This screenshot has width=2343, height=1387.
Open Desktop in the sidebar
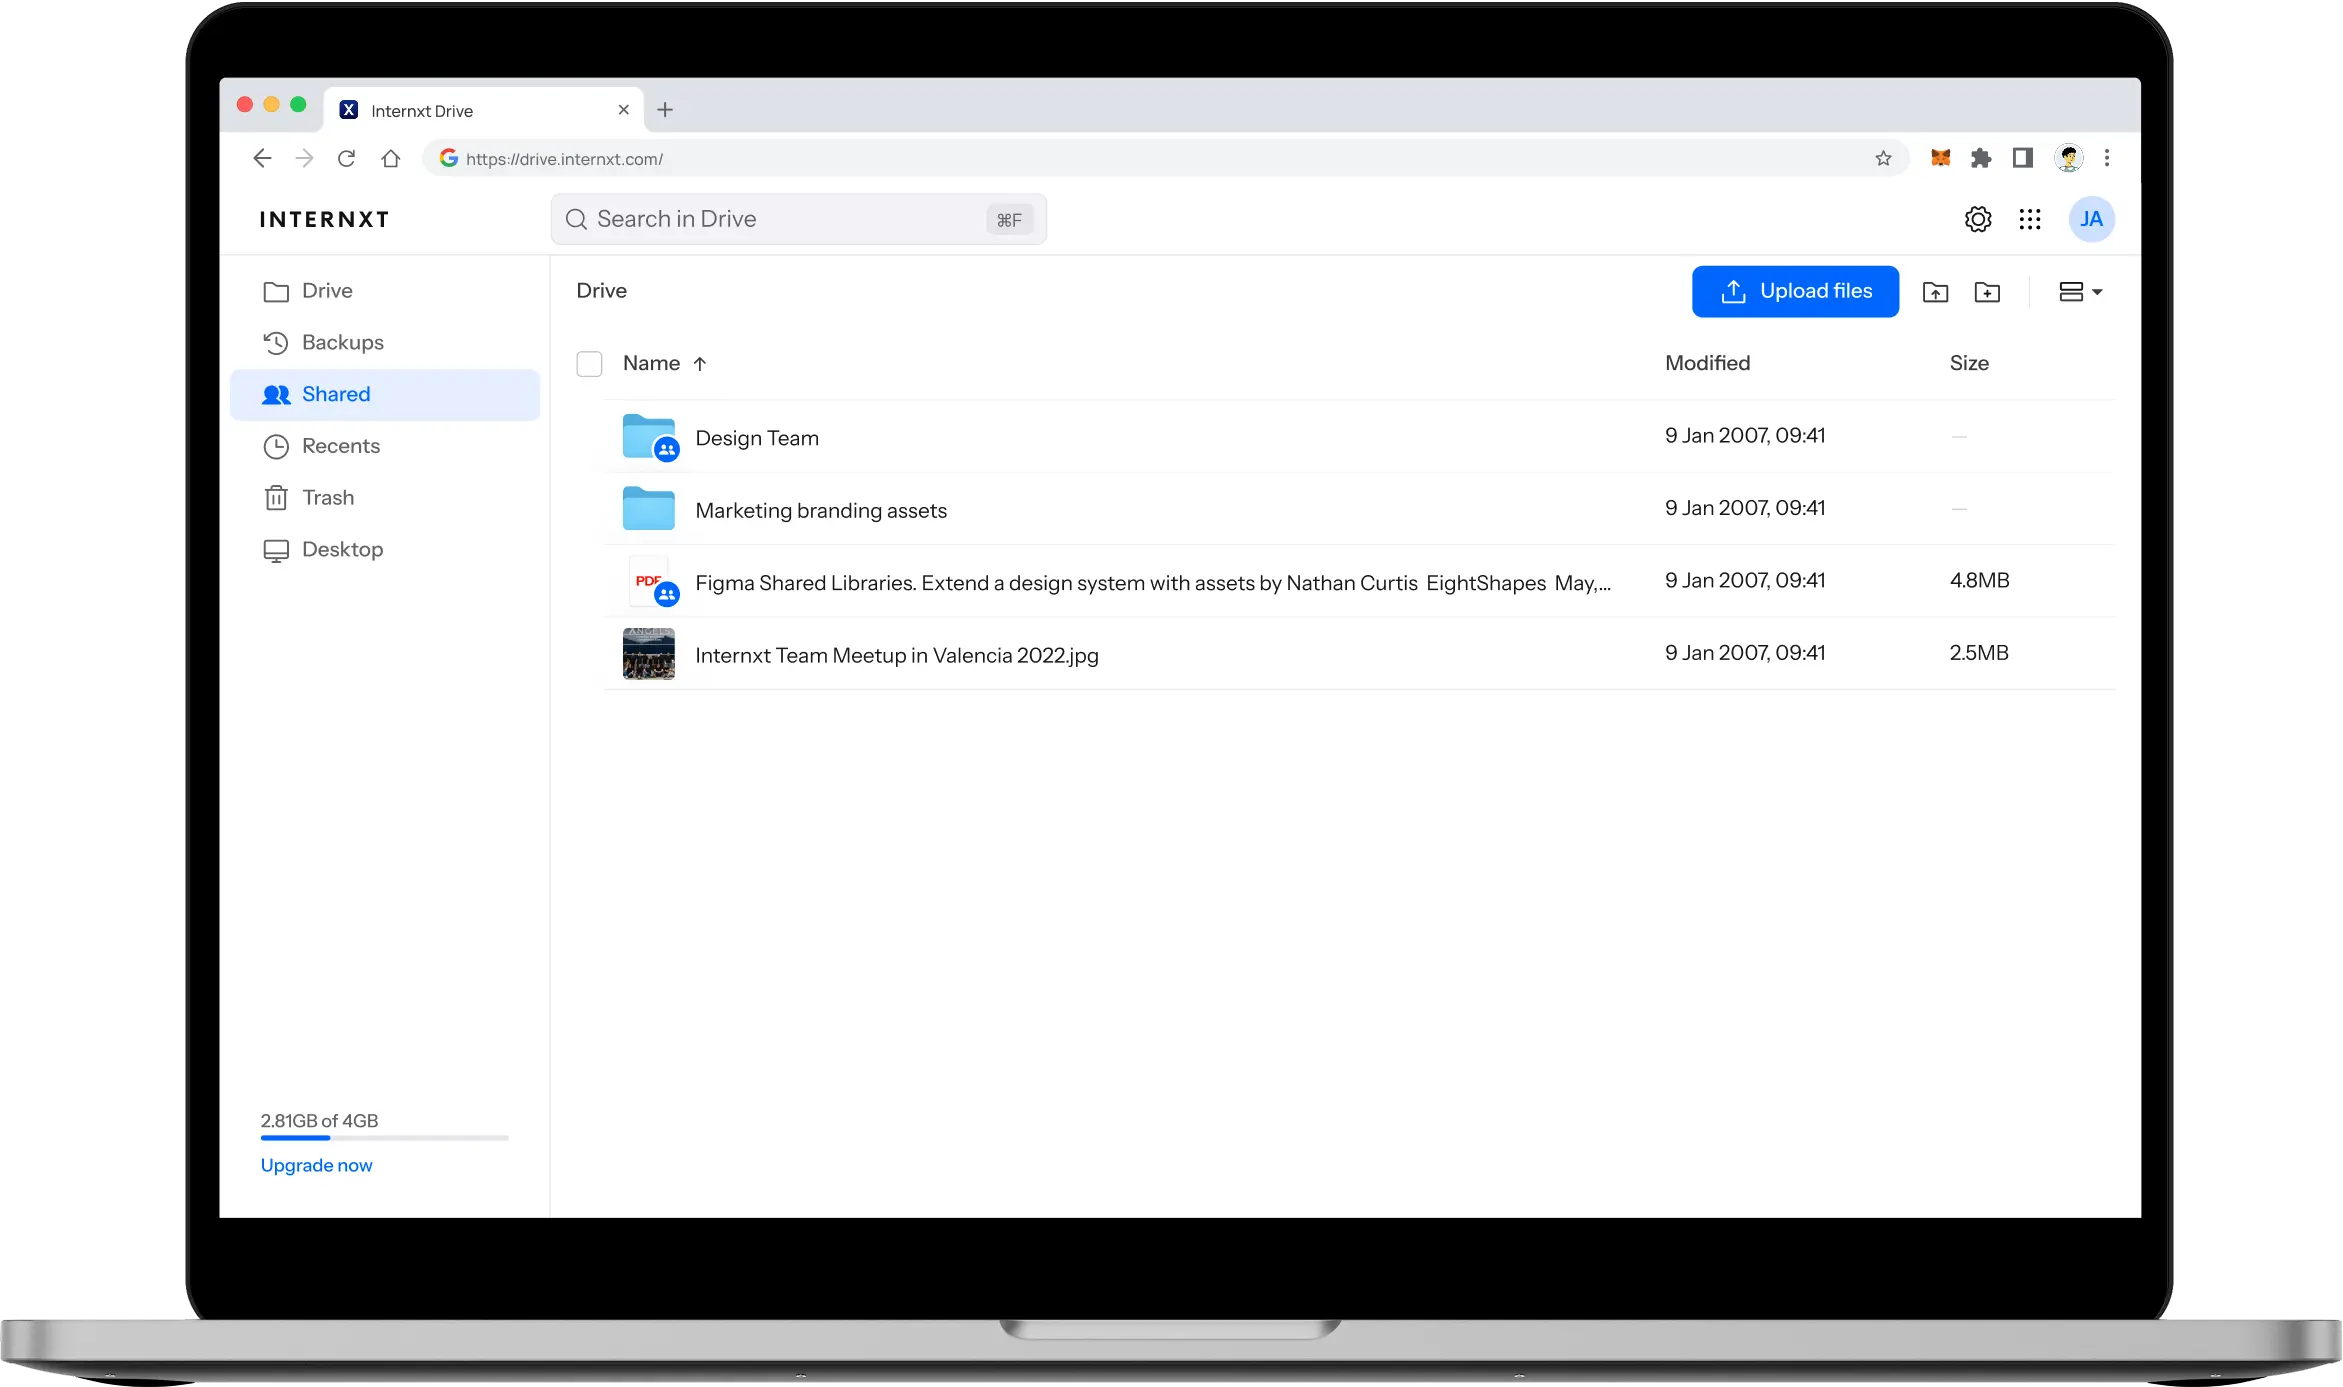point(385,550)
